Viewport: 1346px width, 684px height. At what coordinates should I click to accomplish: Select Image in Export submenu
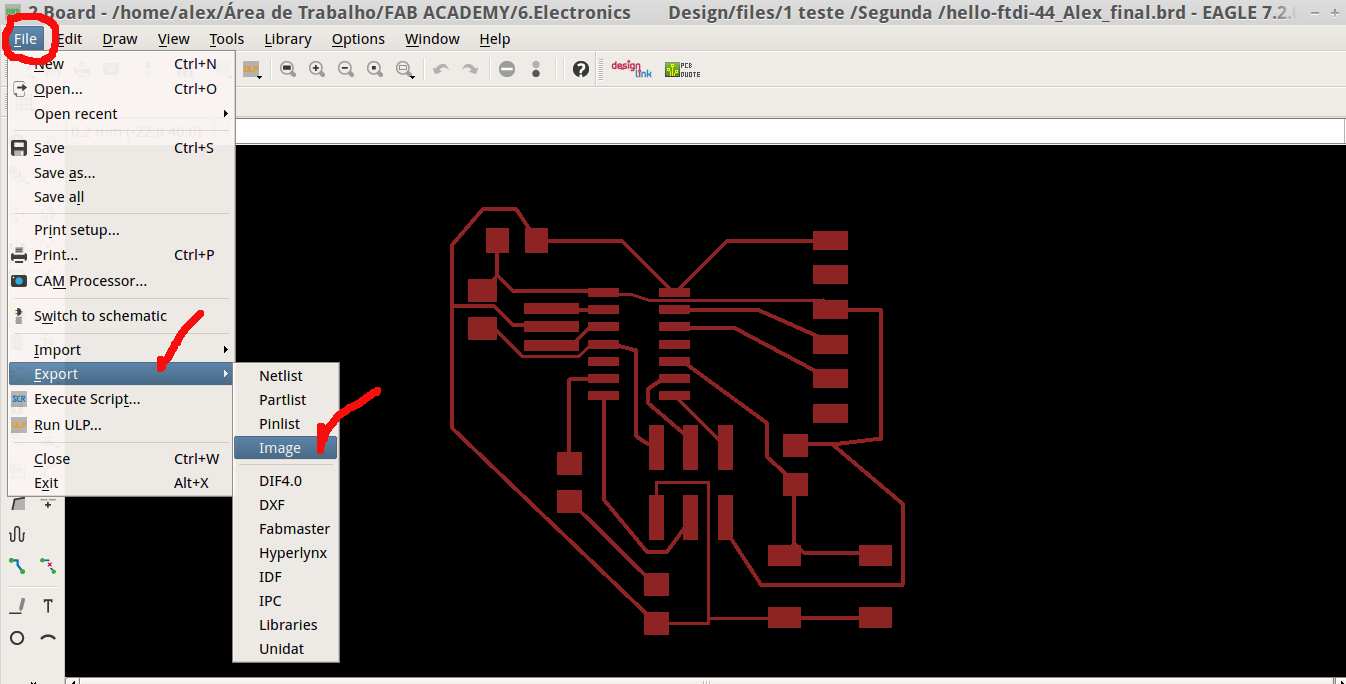[x=286, y=448]
